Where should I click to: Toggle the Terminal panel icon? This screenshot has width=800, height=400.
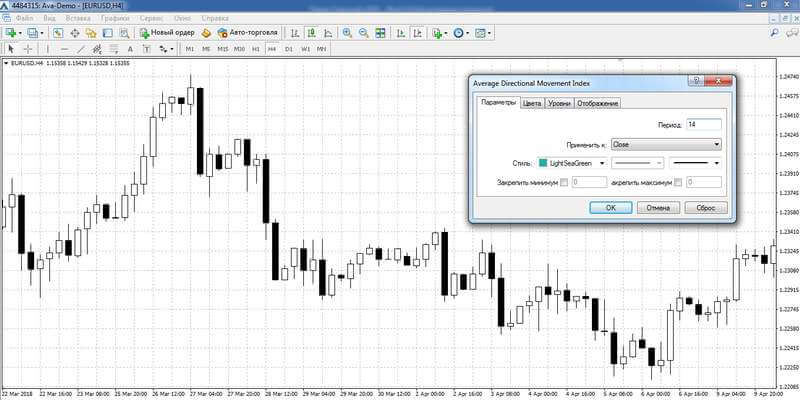[107, 33]
